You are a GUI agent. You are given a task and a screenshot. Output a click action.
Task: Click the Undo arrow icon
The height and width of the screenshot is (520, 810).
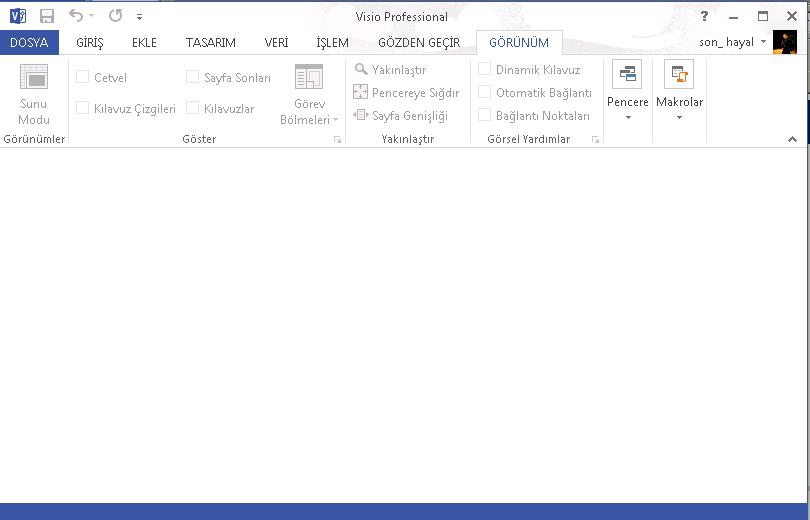(x=76, y=16)
